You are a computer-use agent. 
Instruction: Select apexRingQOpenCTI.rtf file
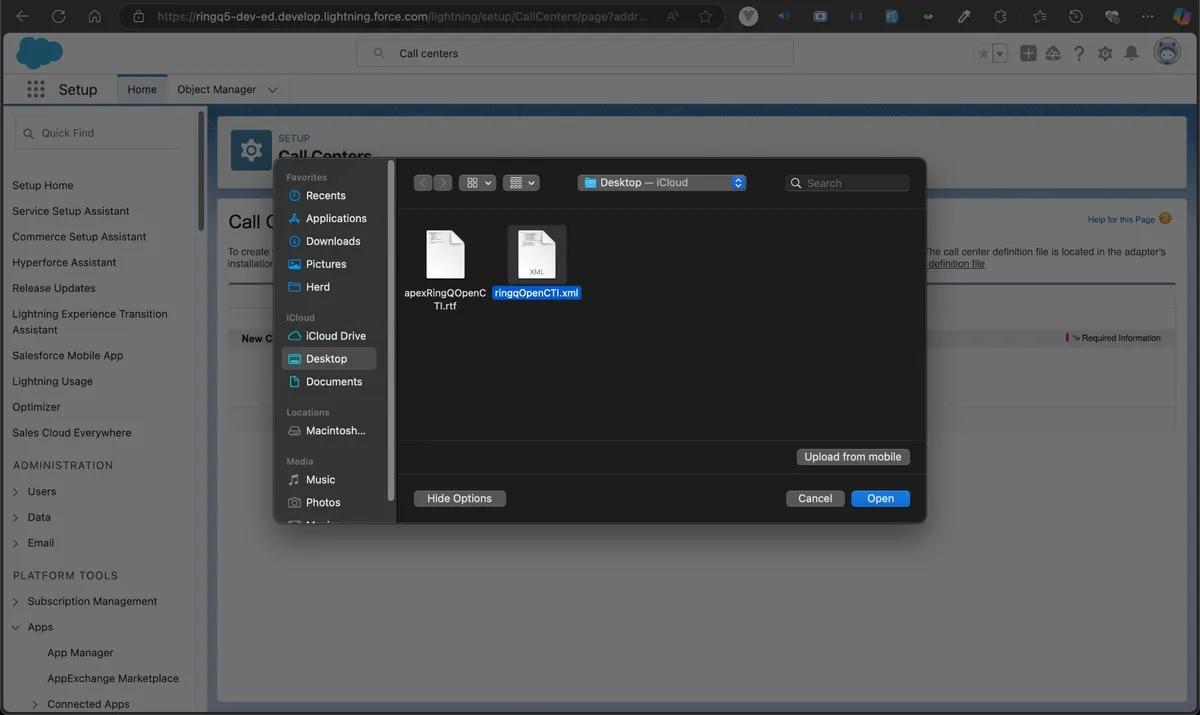445,270
